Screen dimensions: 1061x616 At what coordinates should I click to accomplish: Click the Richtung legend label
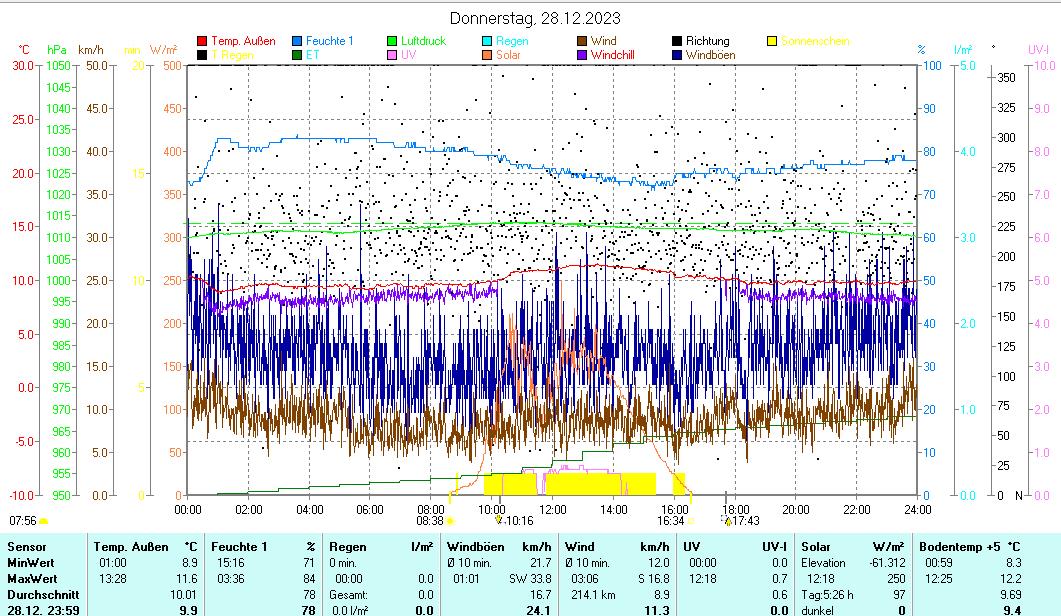click(707, 41)
